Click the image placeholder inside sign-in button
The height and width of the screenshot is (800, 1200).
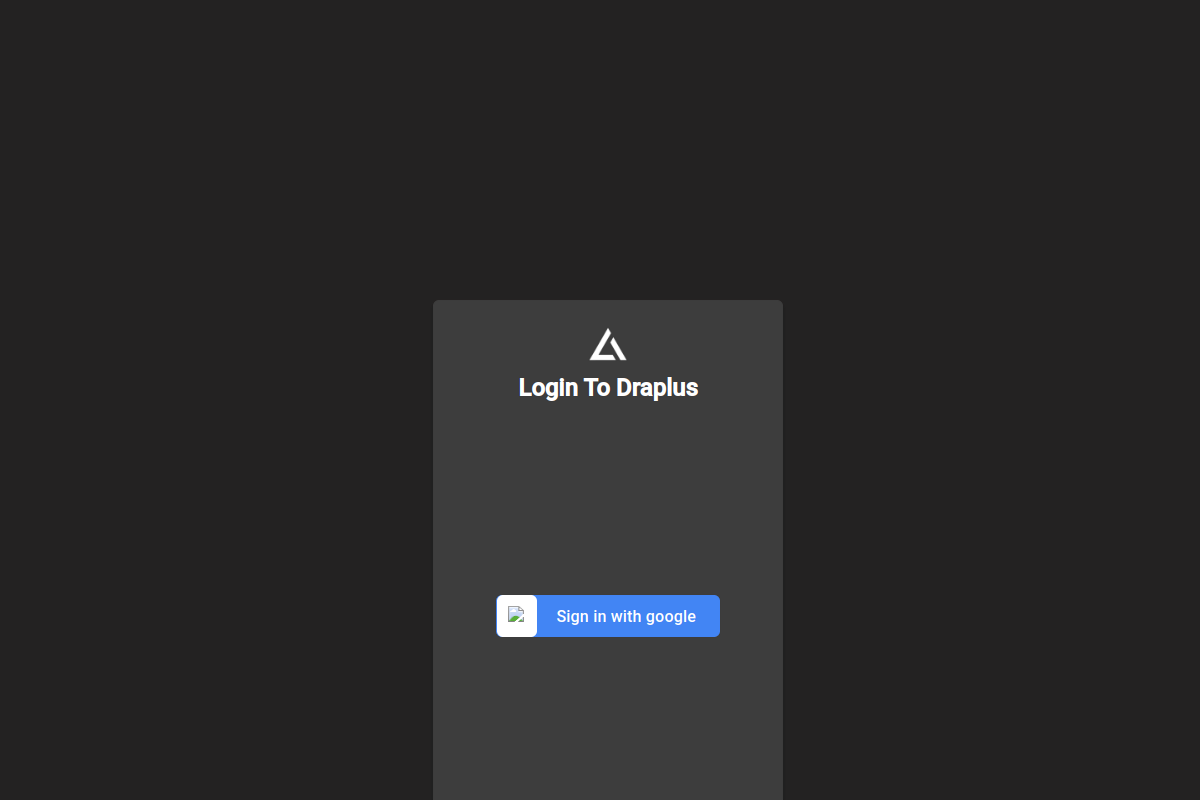coord(516,615)
